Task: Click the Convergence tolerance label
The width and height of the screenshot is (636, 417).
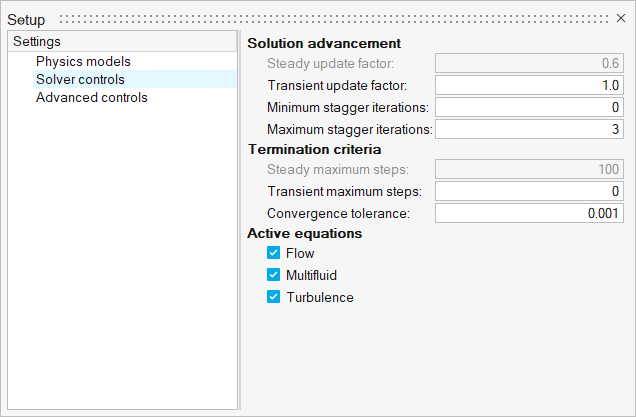Action: 339,213
